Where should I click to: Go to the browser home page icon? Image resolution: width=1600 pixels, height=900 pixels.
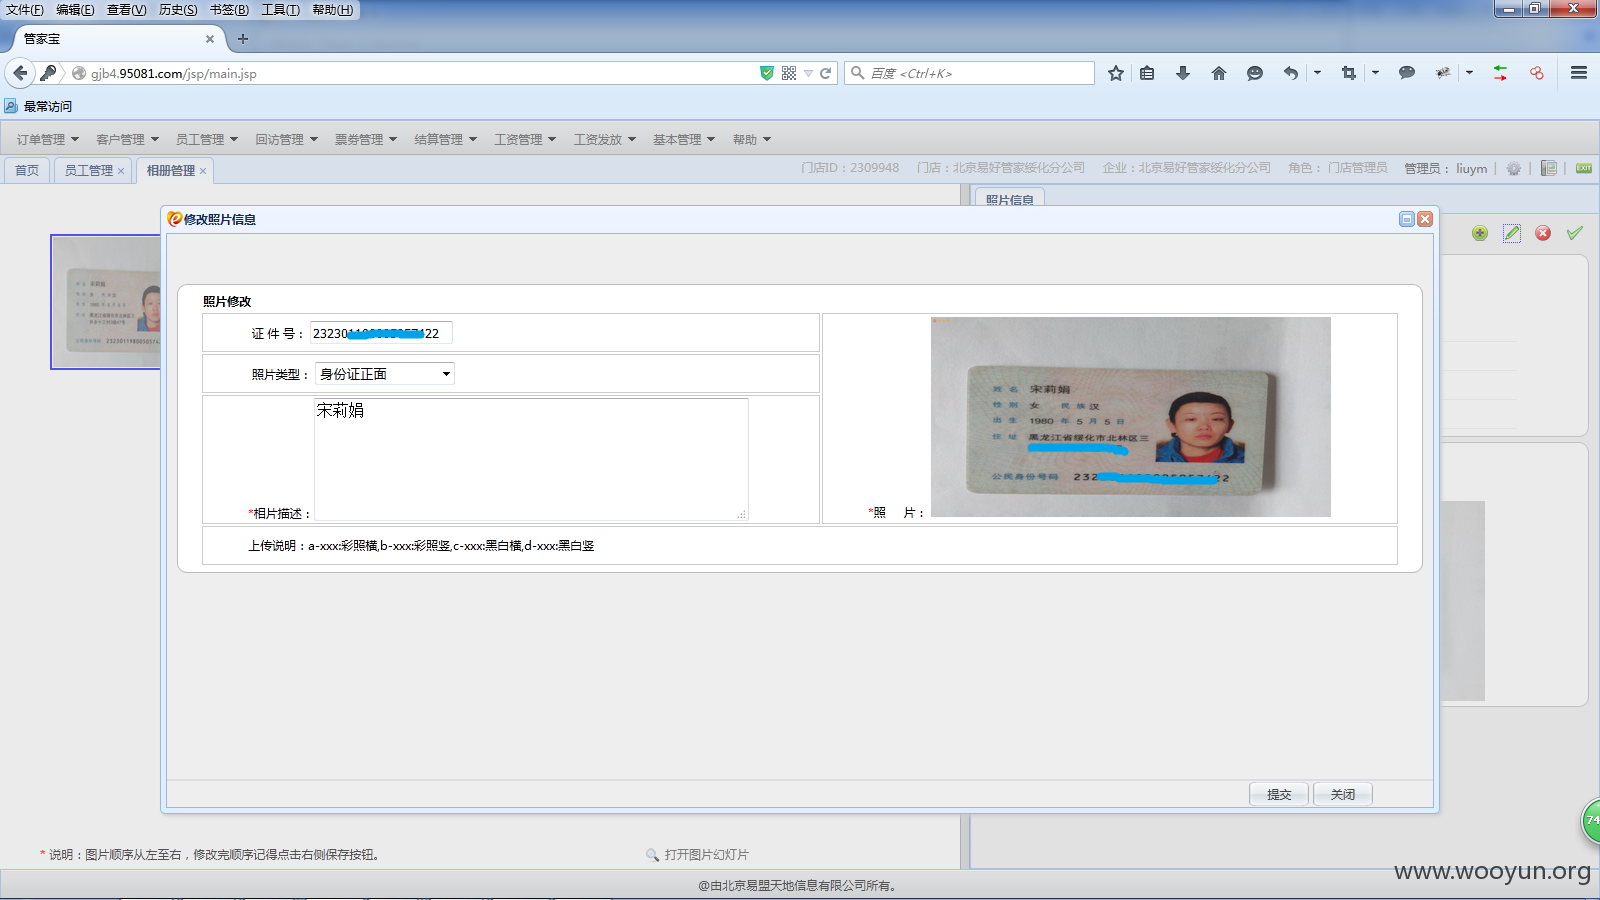[1219, 73]
